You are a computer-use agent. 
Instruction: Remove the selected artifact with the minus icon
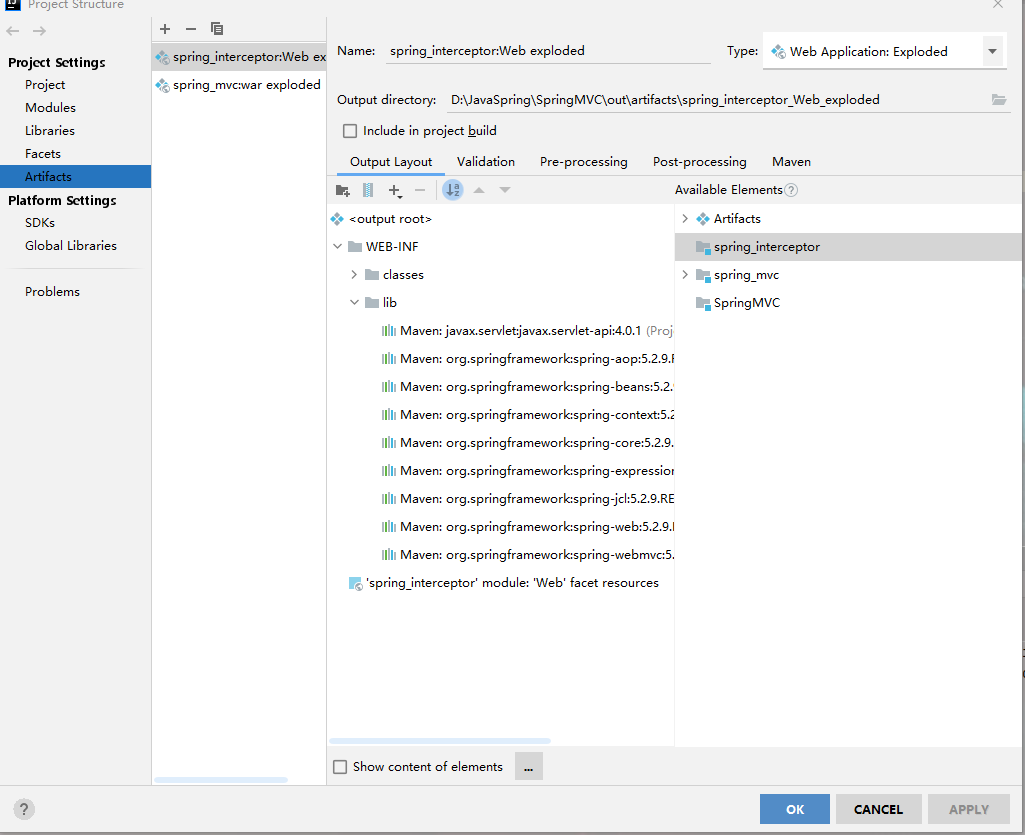[x=191, y=29]
